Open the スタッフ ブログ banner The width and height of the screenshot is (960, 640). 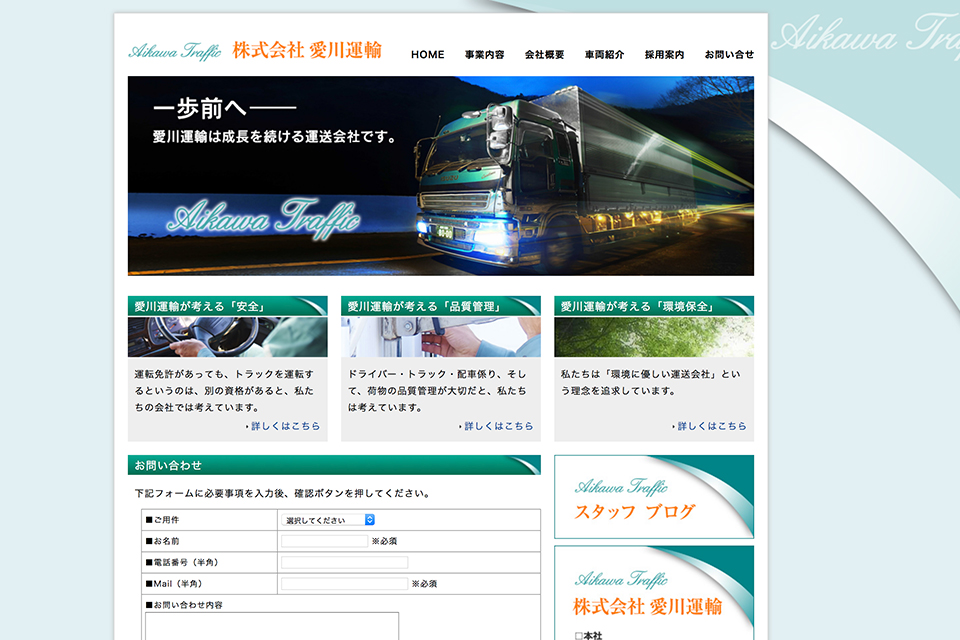654,497
